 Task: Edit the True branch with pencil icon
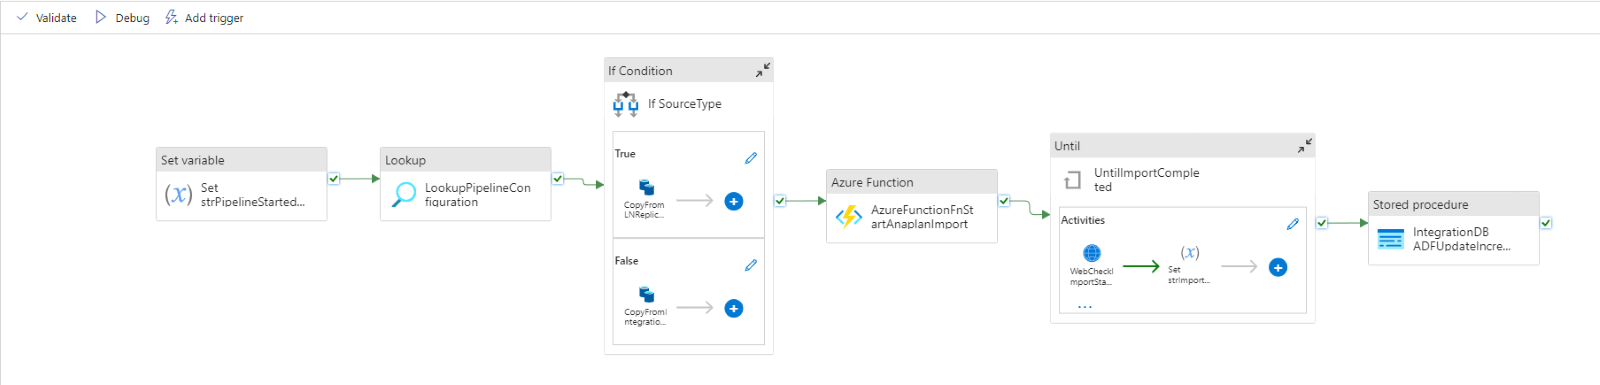pos(751,158)
